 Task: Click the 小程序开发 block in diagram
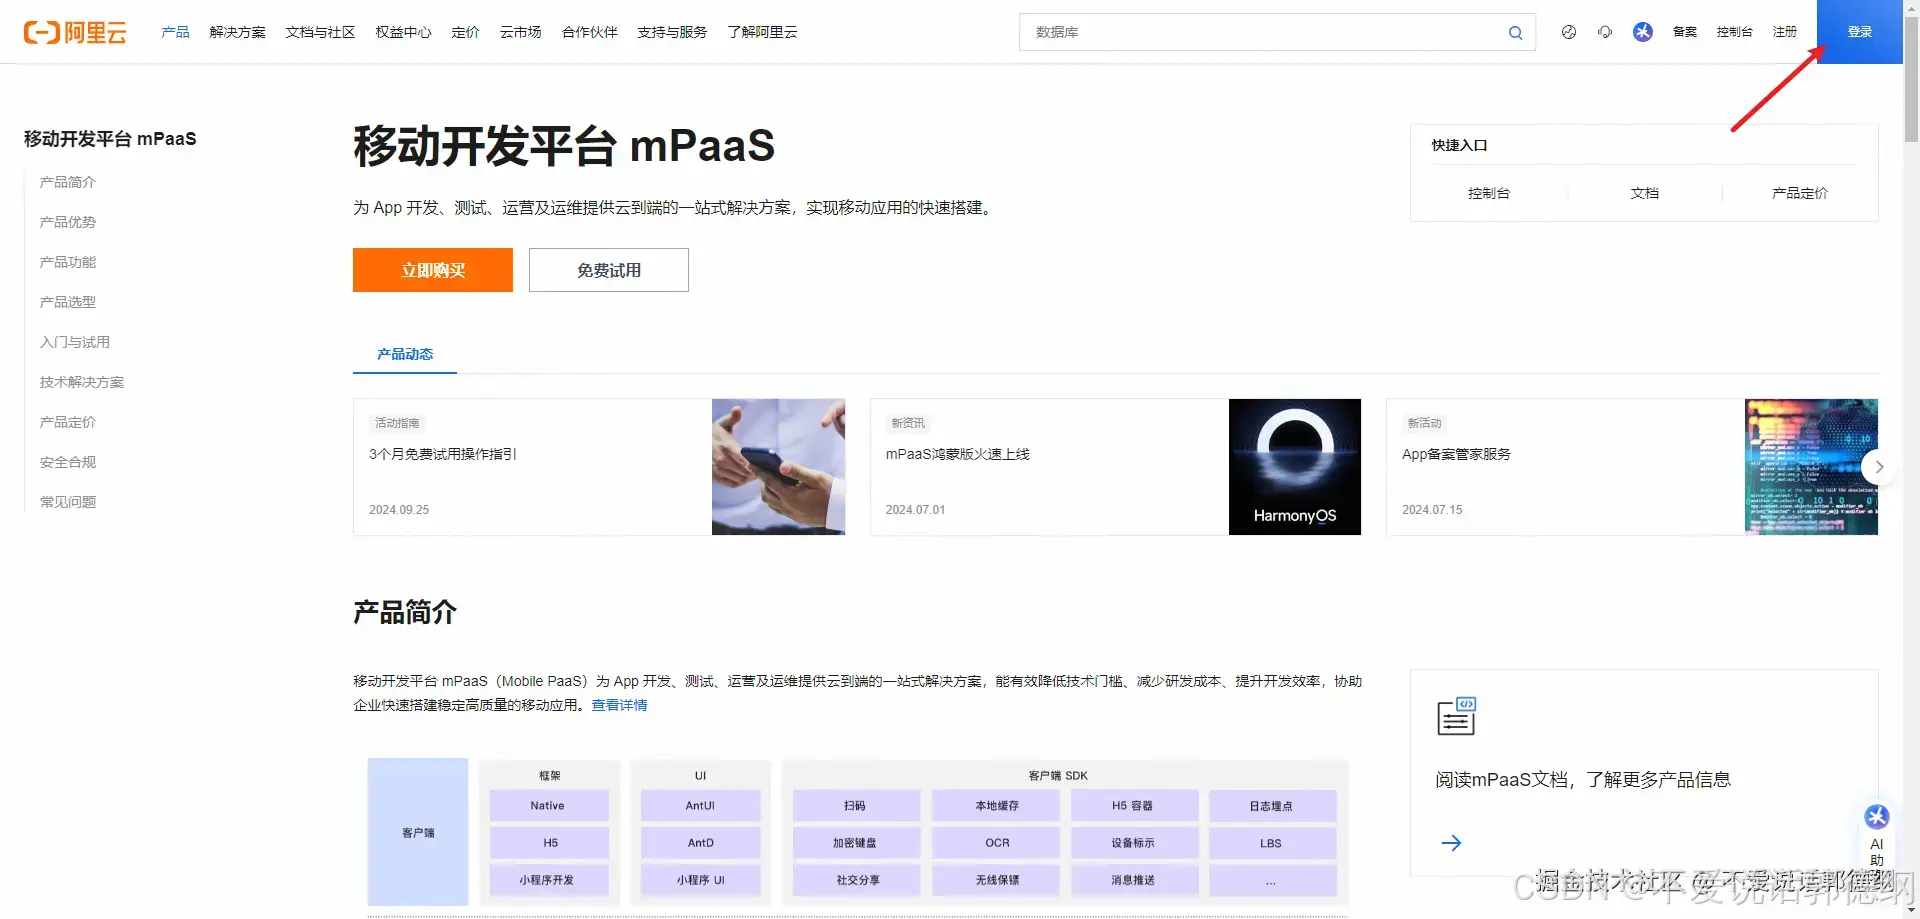click(x=548, y=880)
